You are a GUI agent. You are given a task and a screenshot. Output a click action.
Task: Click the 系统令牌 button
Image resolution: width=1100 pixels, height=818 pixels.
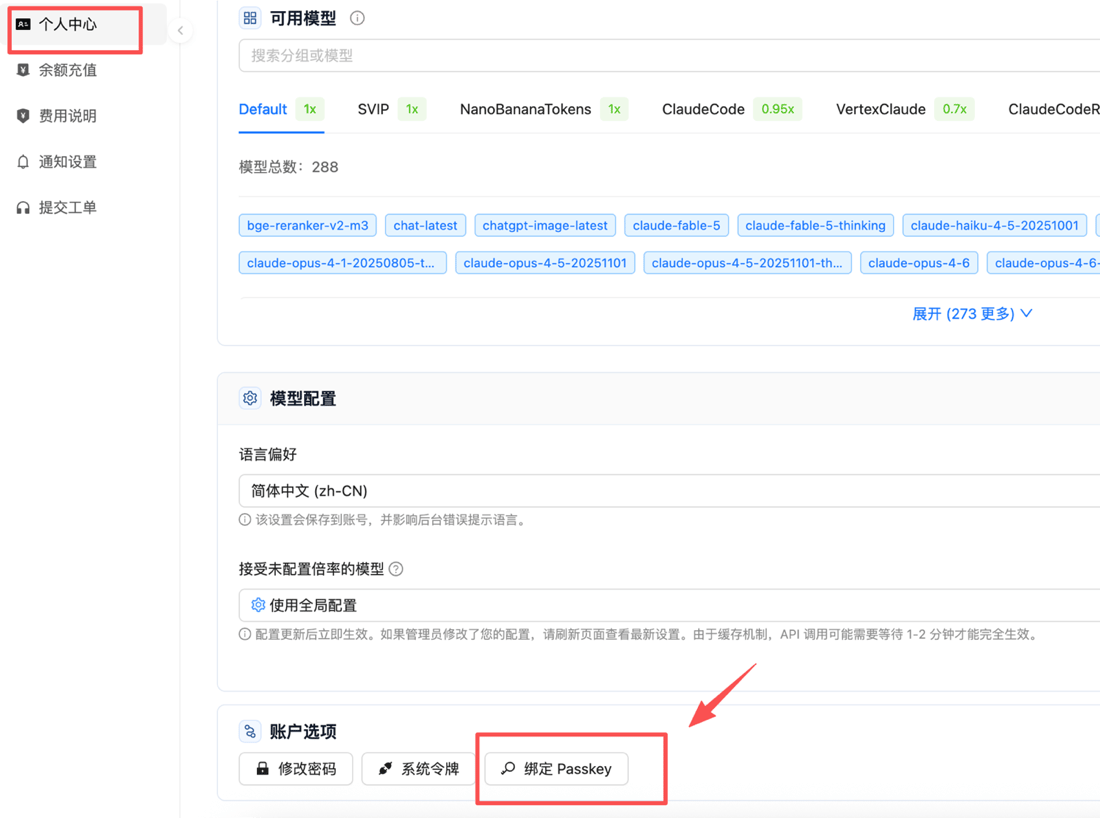click(418, 769)
